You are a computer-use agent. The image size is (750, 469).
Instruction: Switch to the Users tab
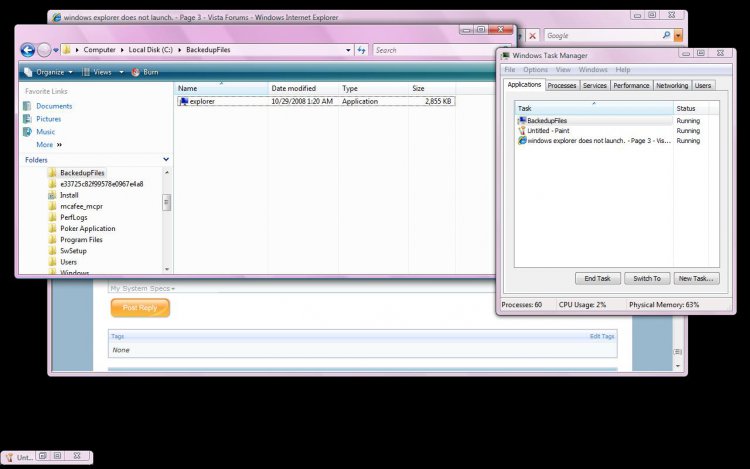point(703,86)
